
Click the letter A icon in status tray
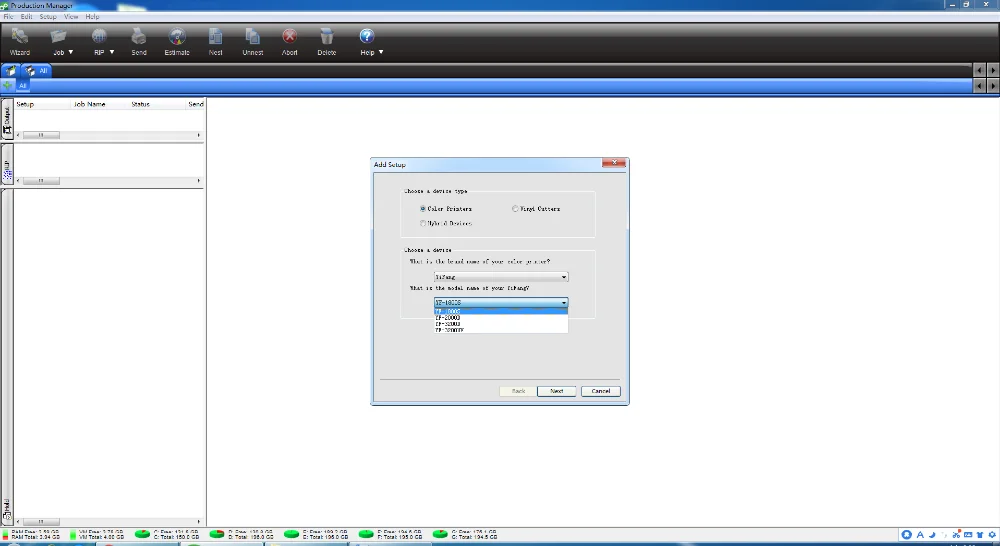click(x=920, y=535)
